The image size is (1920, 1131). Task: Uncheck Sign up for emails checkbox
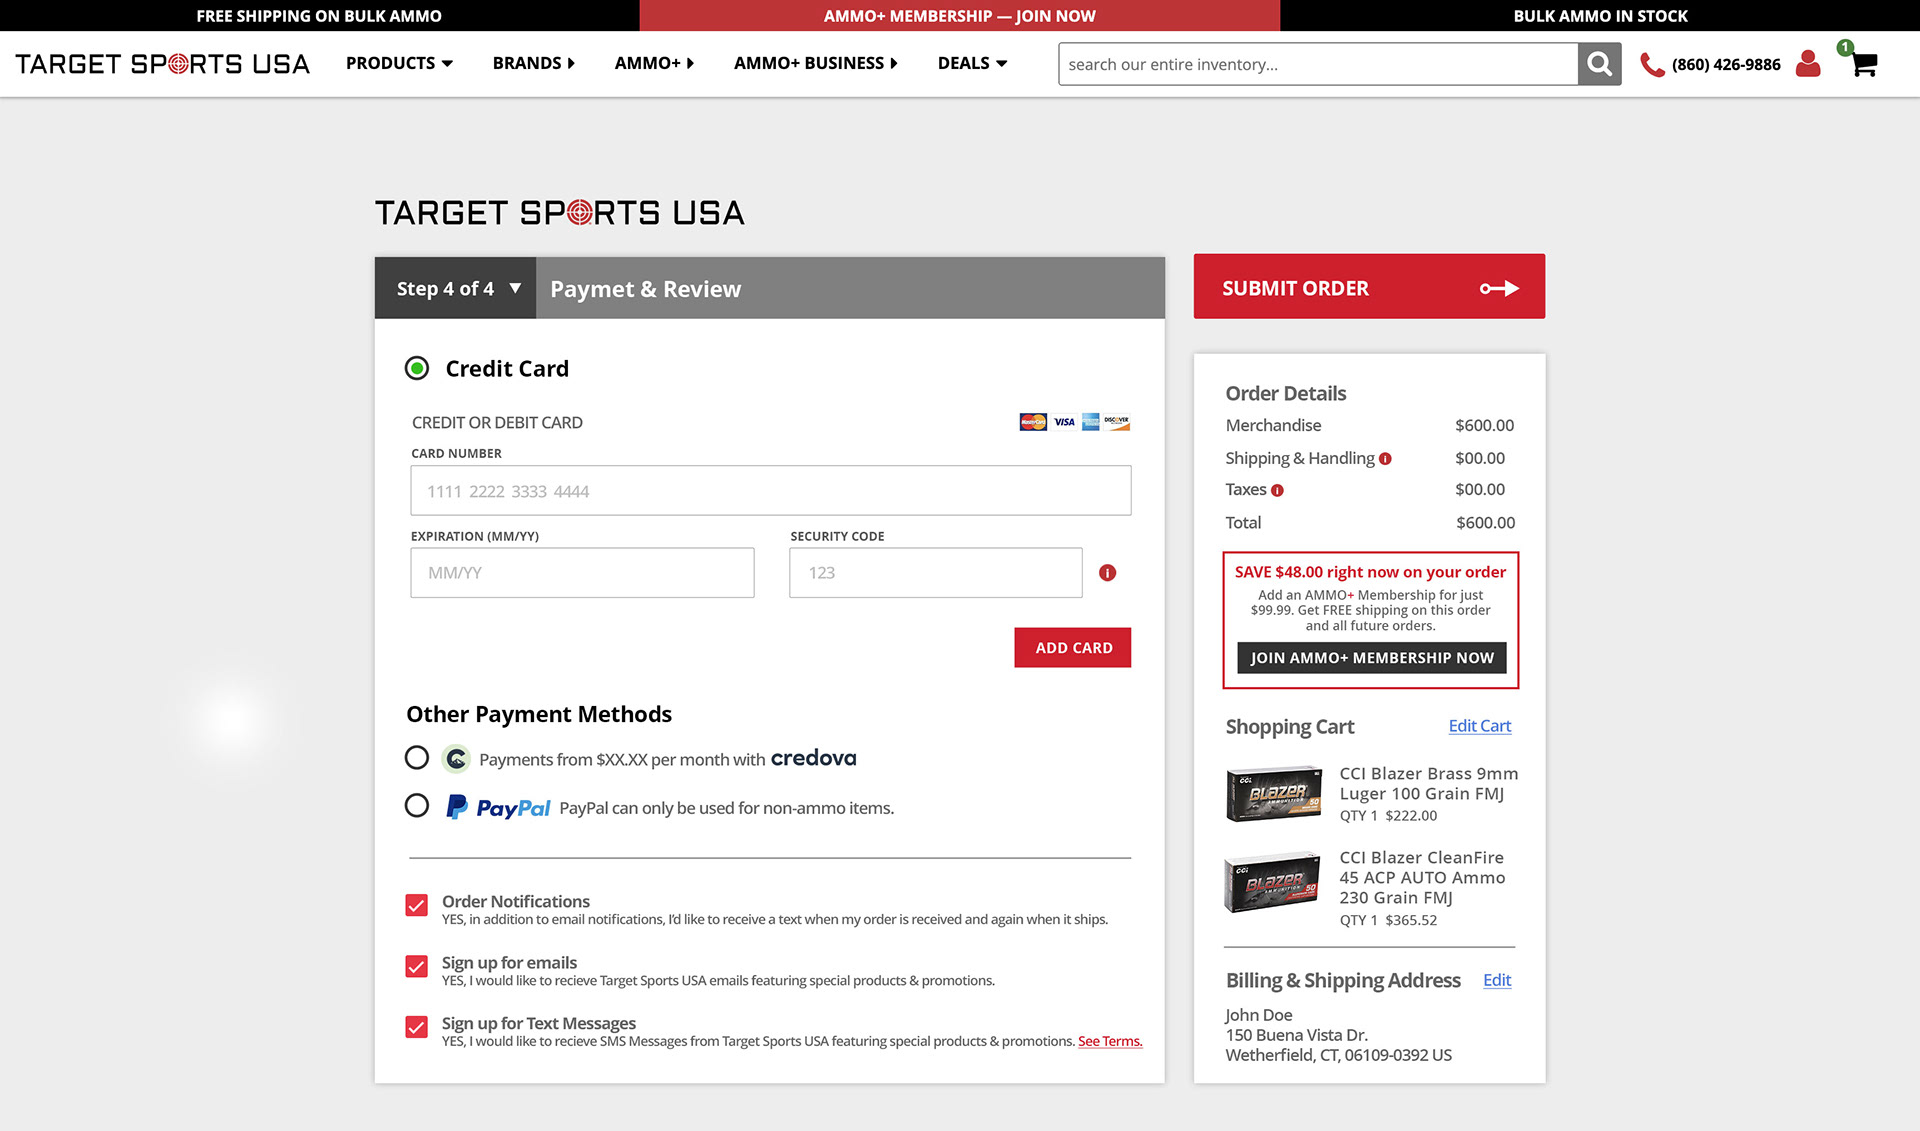417,966
